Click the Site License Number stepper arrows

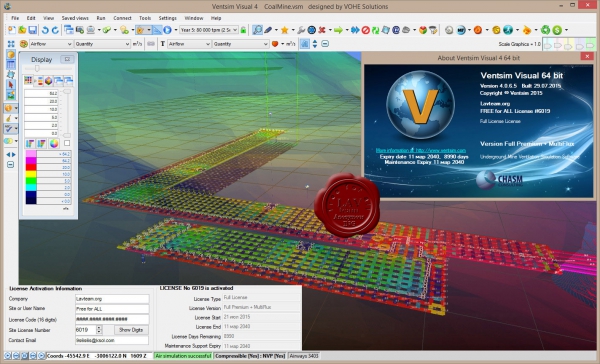click(x=99, y=330)
